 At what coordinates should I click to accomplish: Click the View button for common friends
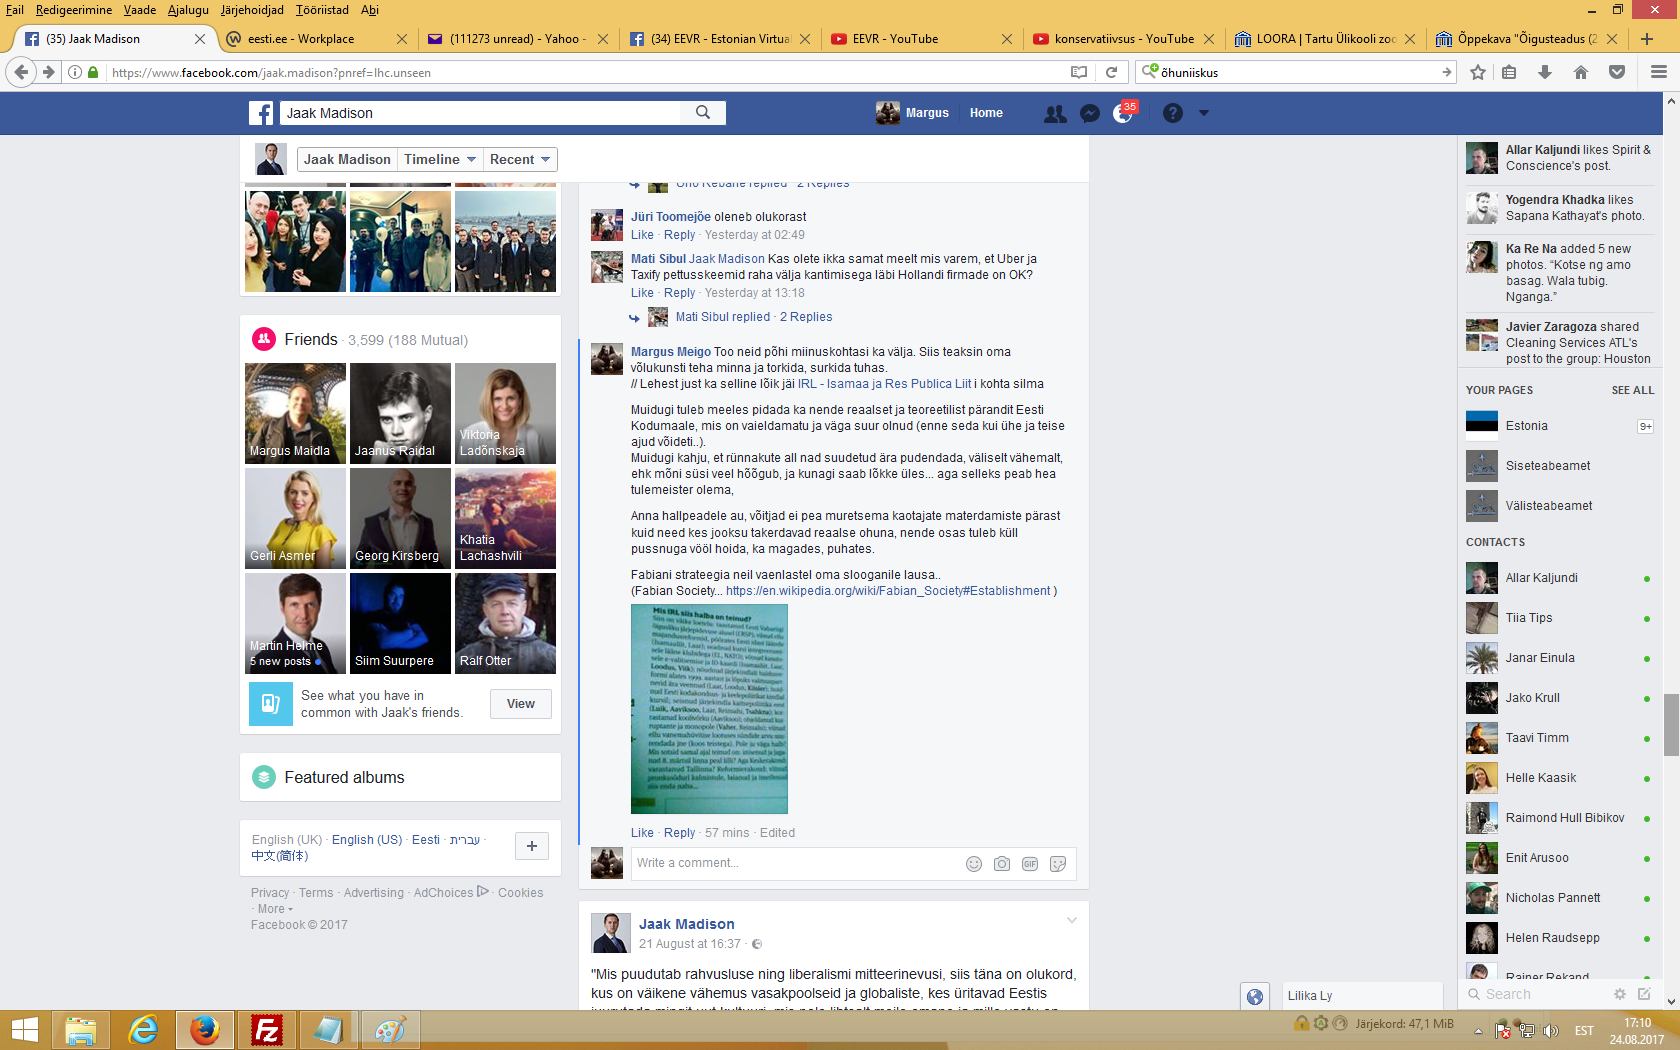[x=521, y=704]
